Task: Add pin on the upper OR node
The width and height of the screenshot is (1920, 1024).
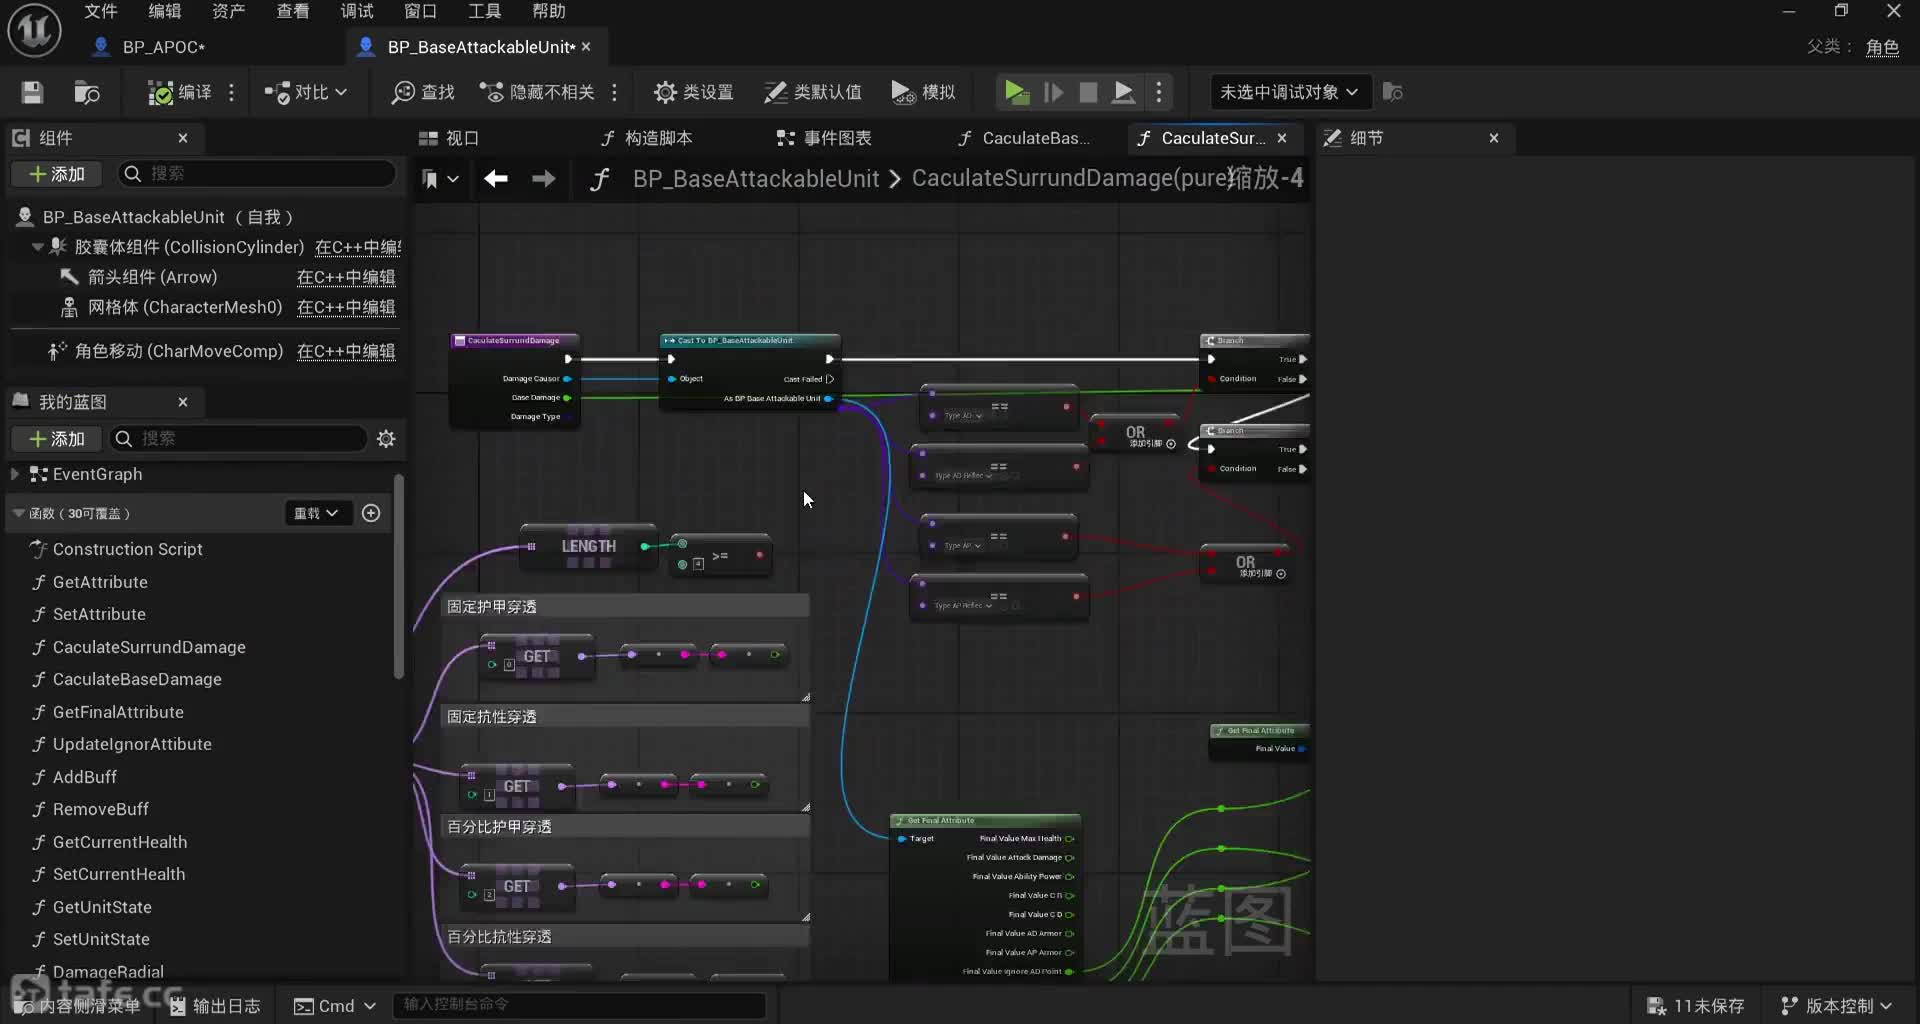Action: 1171,444
